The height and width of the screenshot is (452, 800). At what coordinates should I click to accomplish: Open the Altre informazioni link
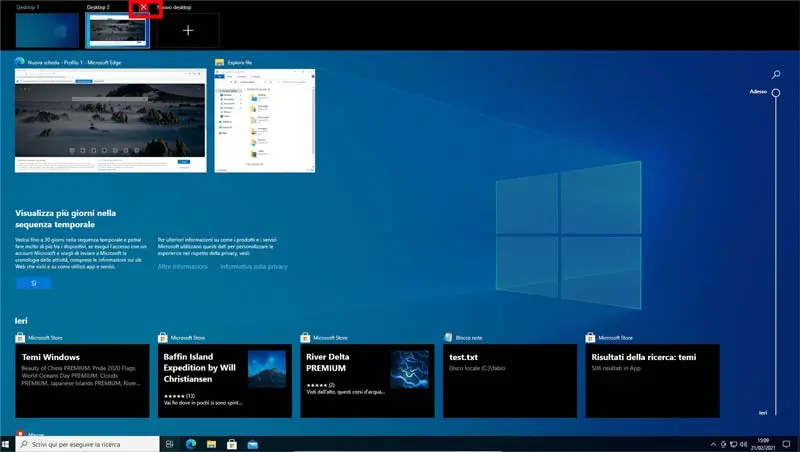coord(183,266)
